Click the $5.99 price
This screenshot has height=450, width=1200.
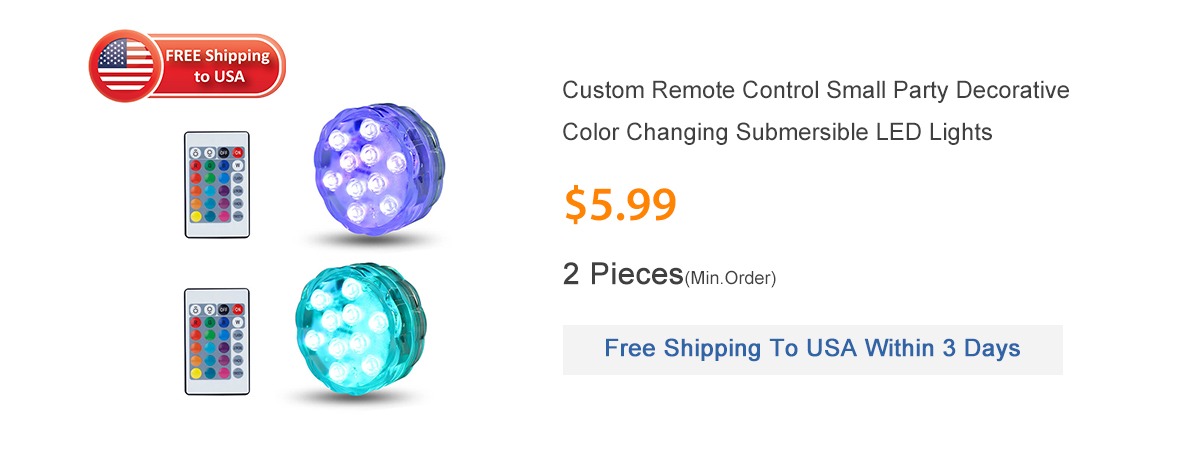620,204
